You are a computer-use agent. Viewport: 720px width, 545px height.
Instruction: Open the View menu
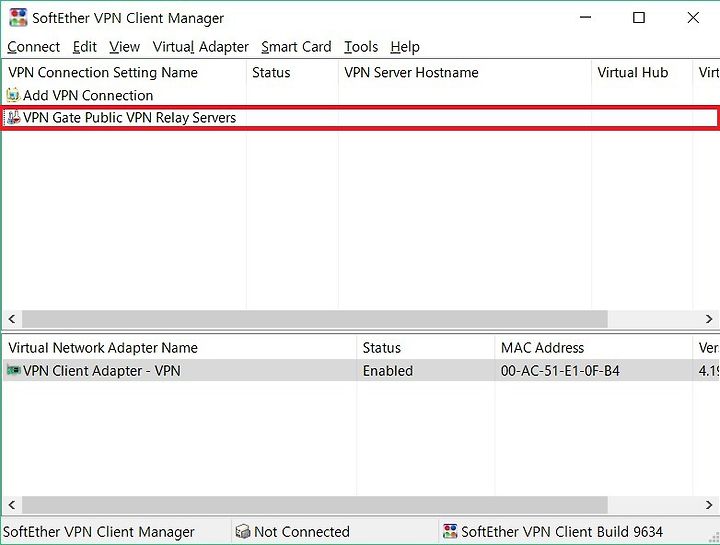tap(124, 47)
